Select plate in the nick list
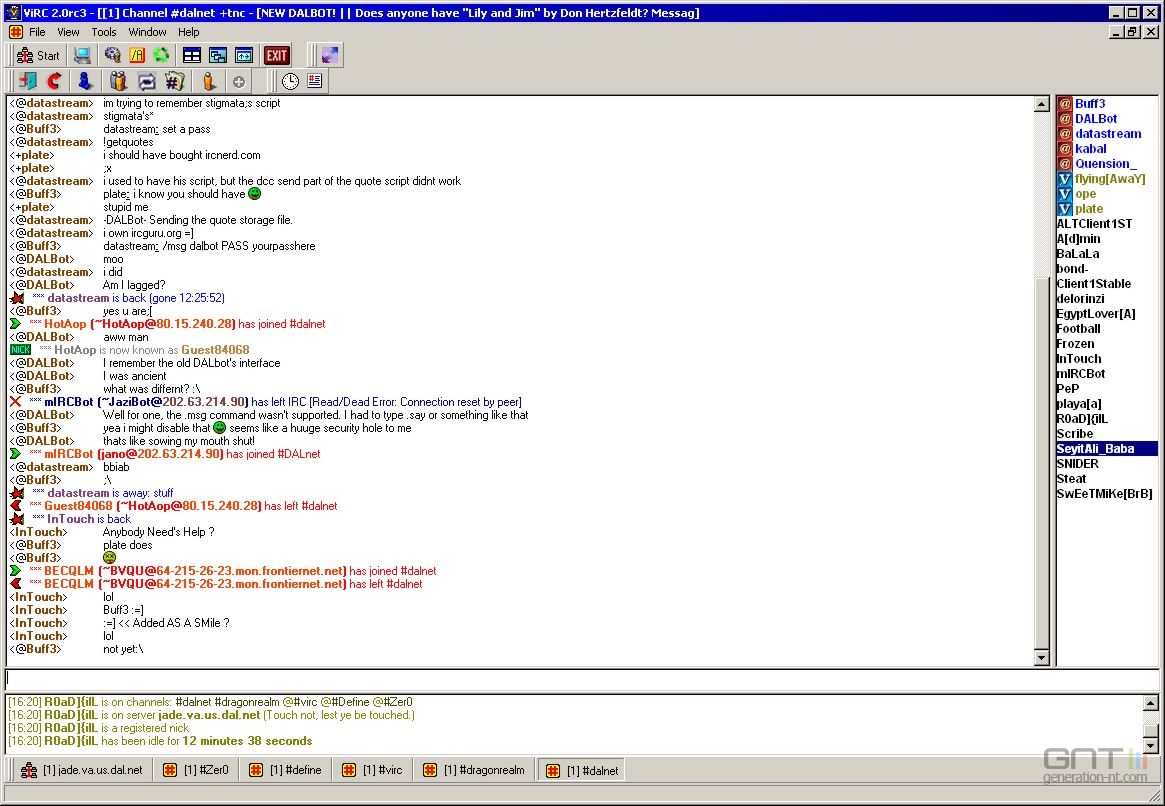This screenshot has height=806, width=1165. 1106,209
